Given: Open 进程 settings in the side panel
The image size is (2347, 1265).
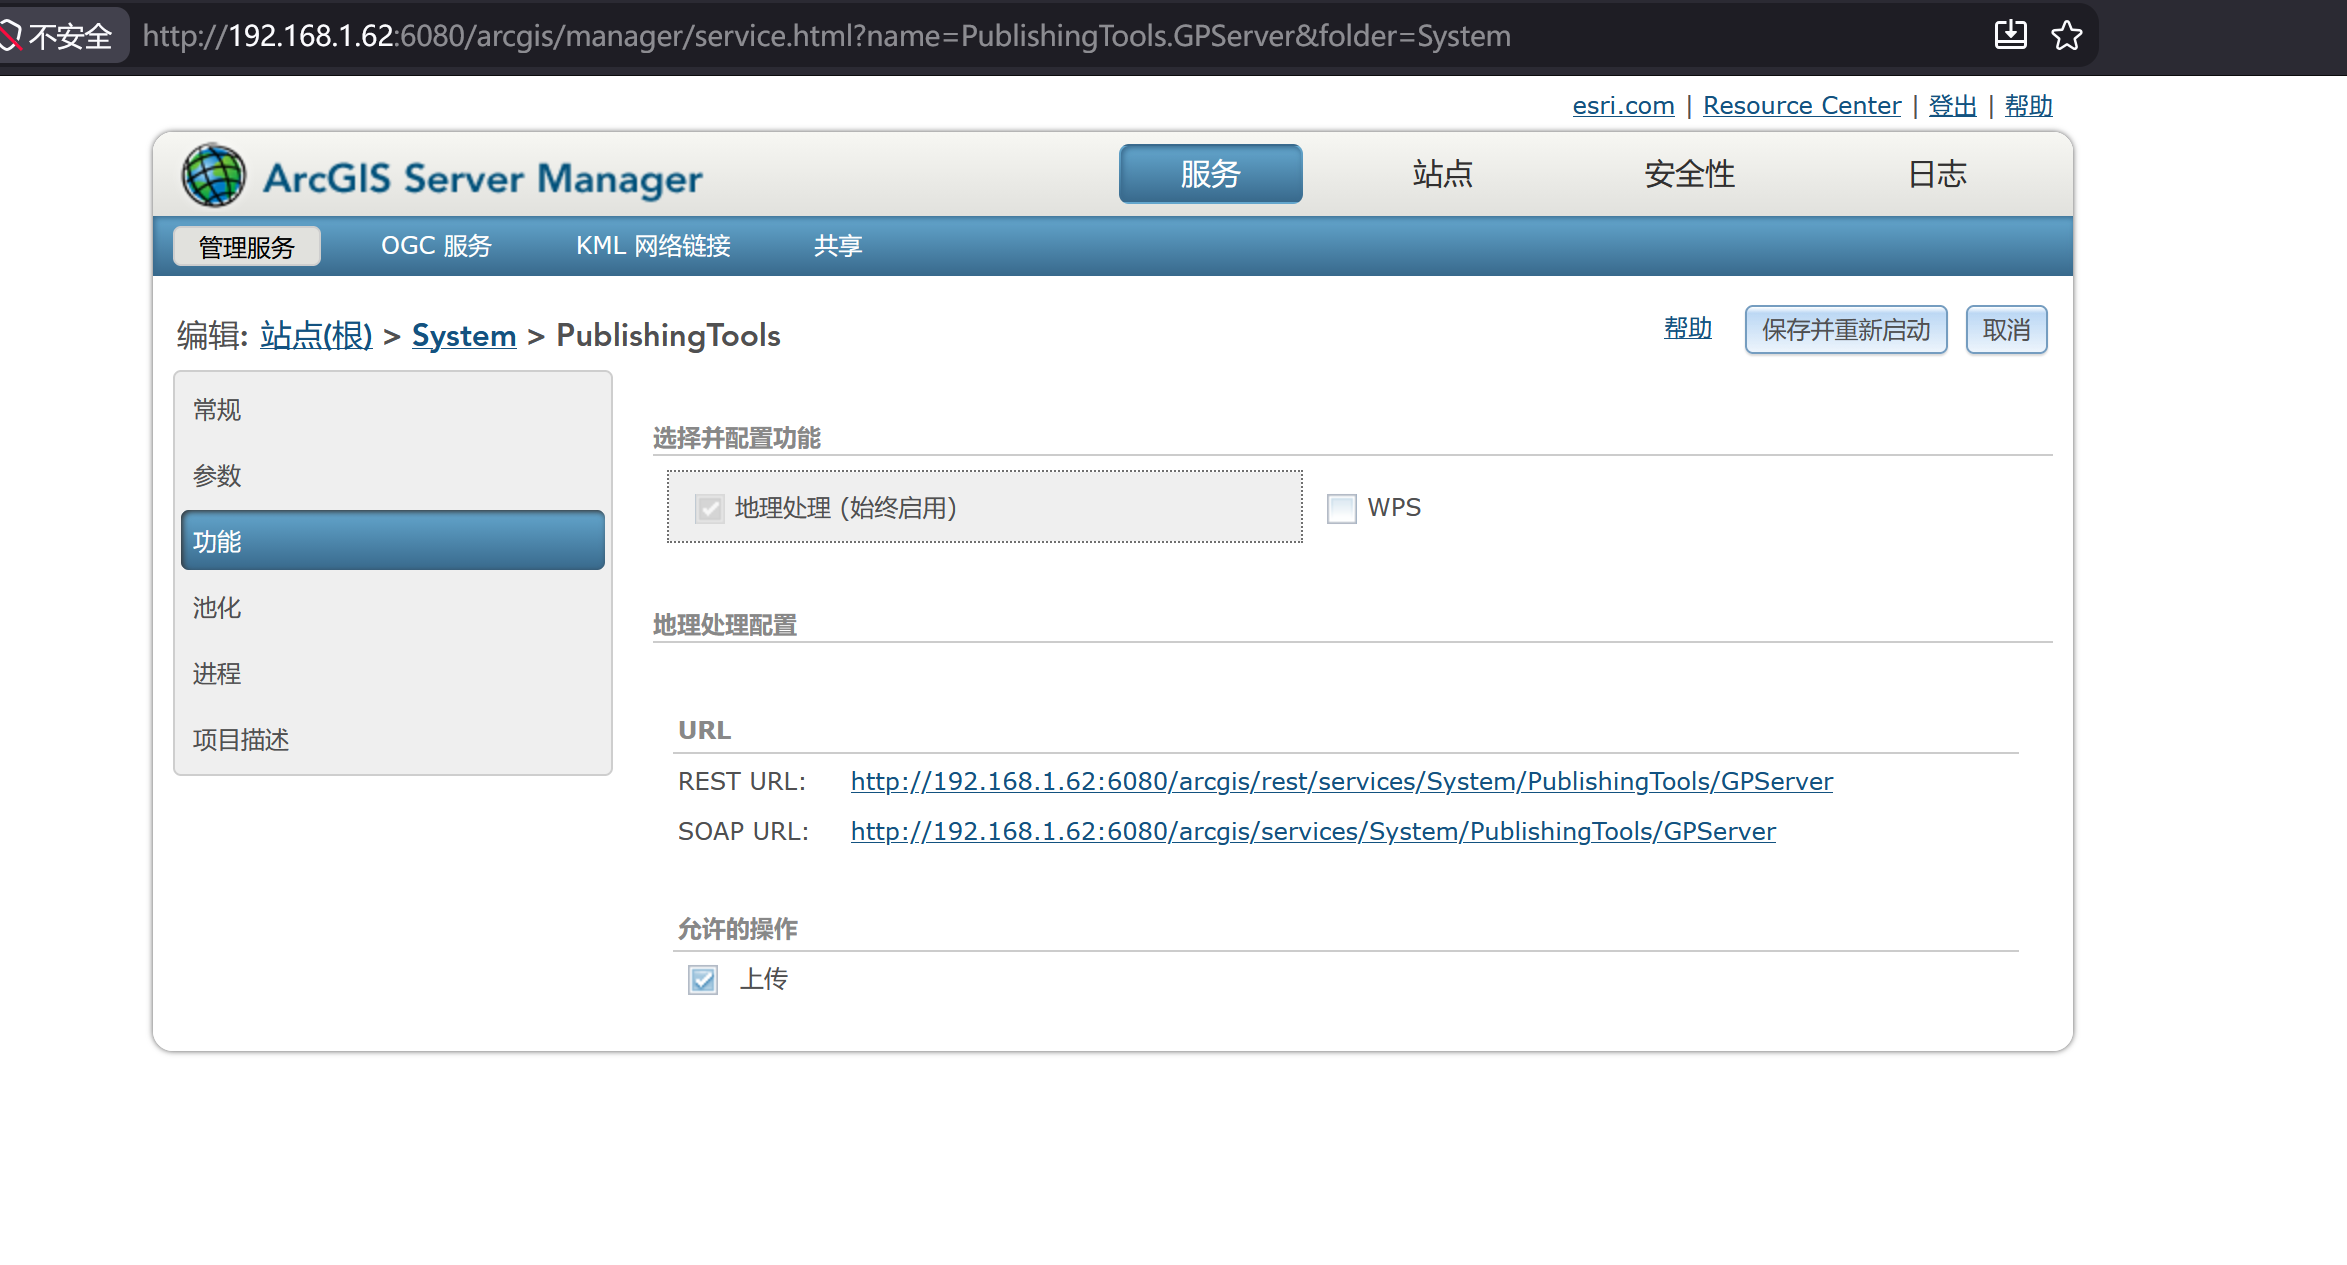Looking at the screenshot, I should click(x=392, y=674).
